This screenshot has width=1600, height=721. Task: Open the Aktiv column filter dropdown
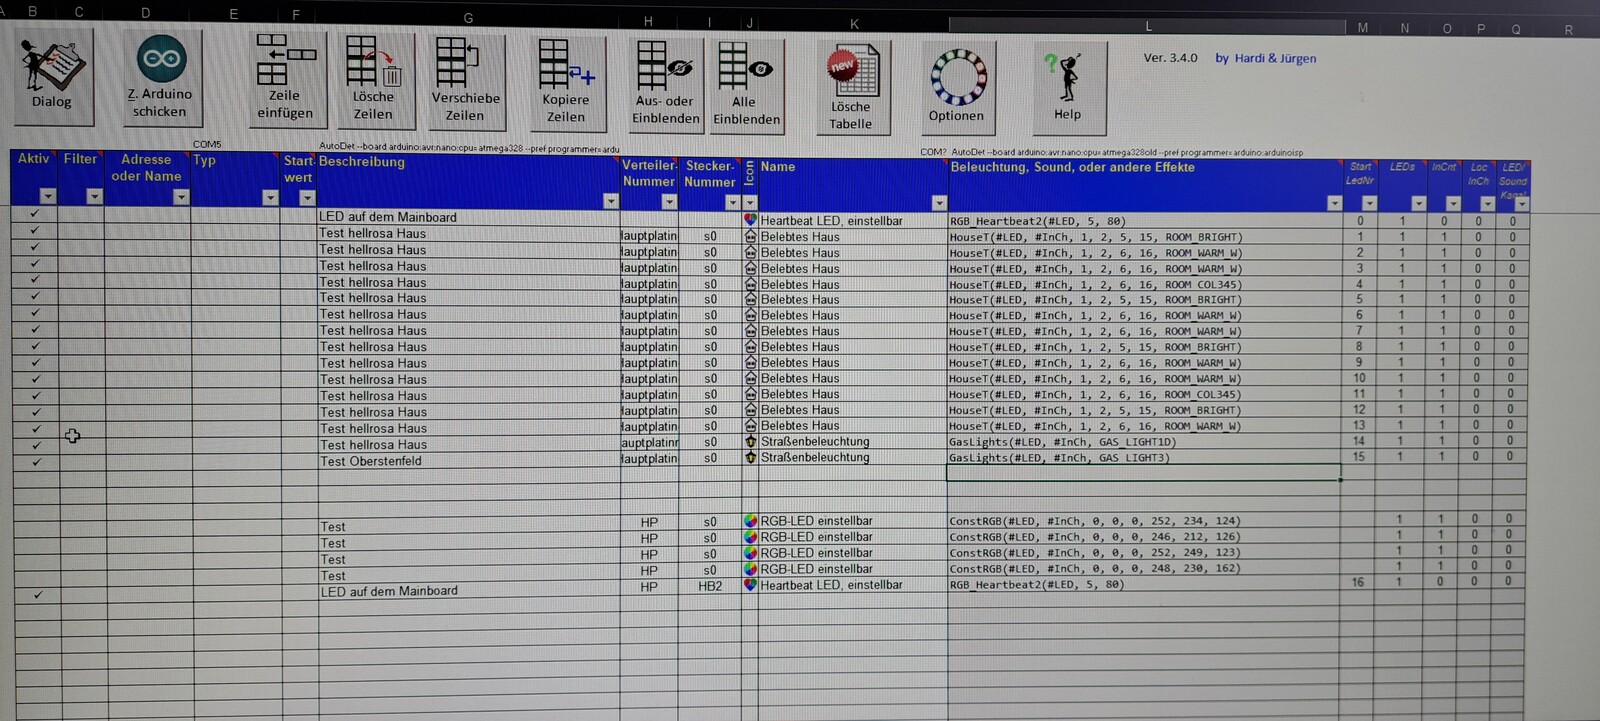47,197
